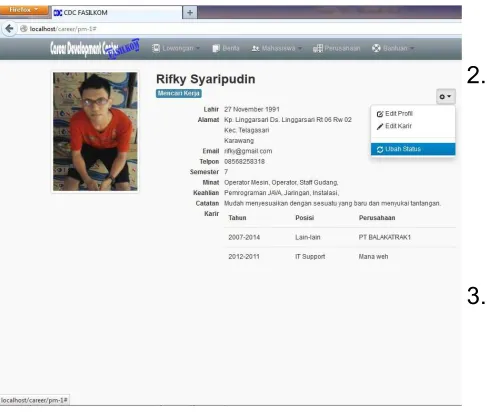498x412 pixels.
Task: Click the 2012-2011 career row year
Action: tap(244, 257)
